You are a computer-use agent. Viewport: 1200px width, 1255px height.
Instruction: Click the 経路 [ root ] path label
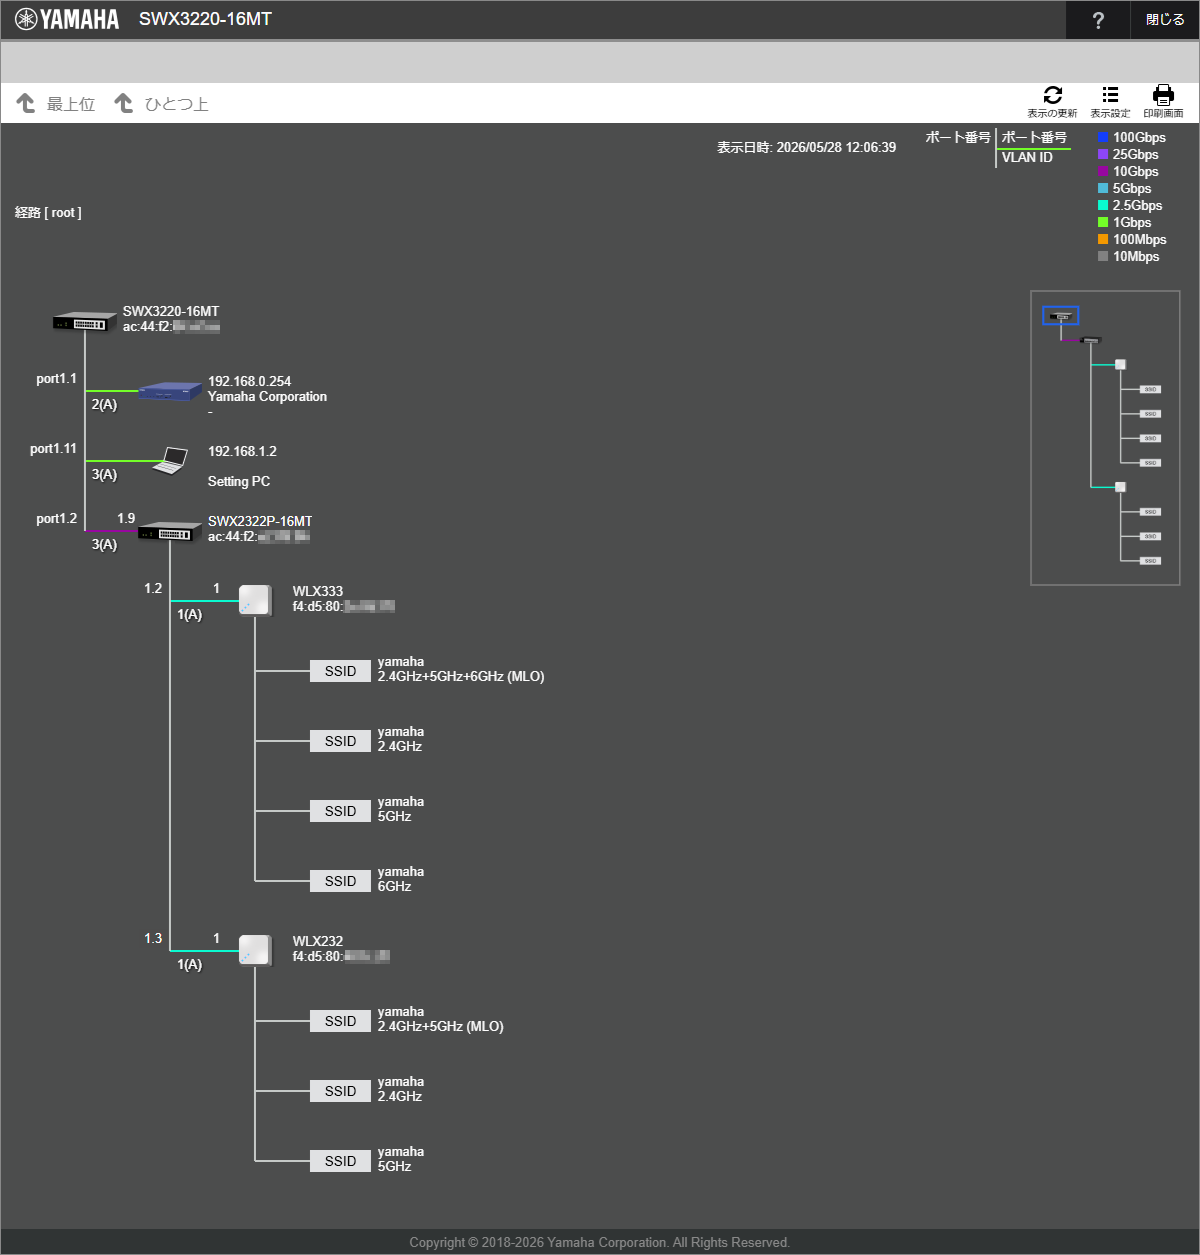[48, 212]
